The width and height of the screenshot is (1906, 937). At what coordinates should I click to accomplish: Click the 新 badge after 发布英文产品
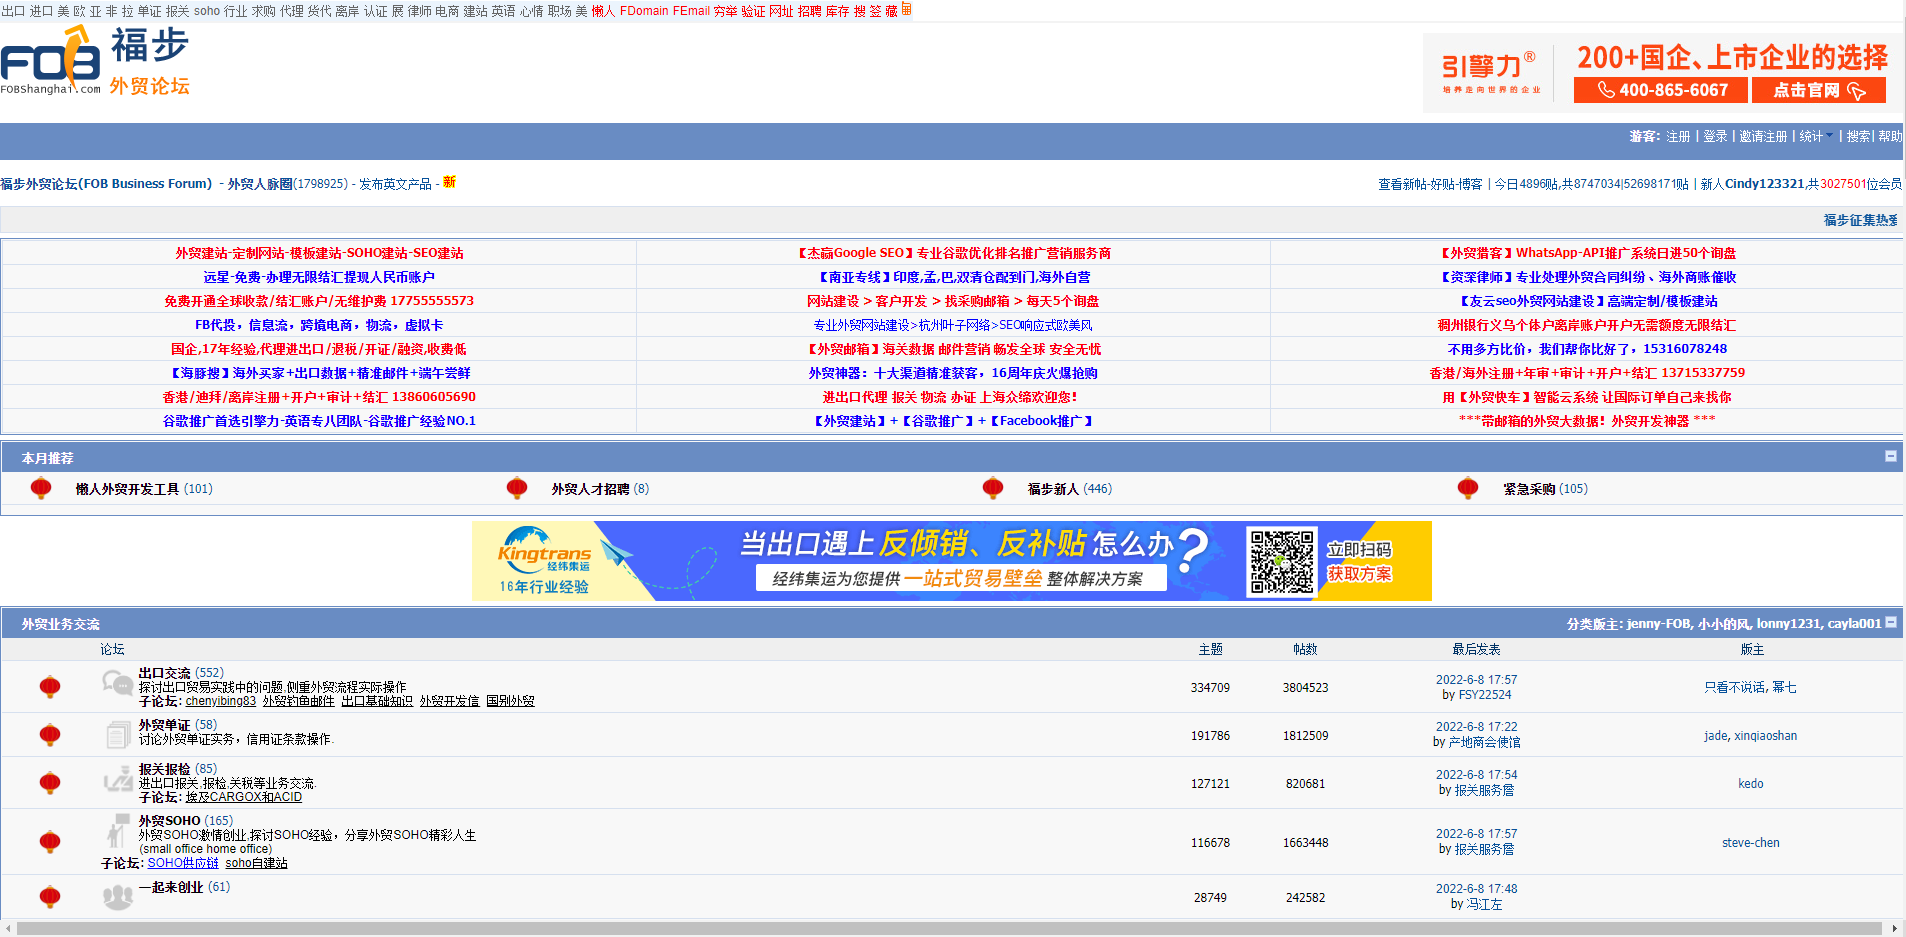coord(449,182)
